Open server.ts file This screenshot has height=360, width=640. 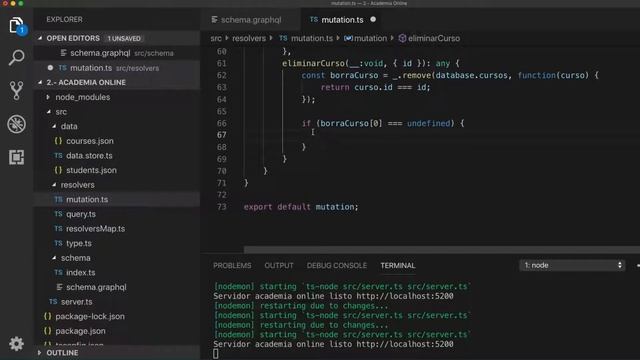coord(76,302)
